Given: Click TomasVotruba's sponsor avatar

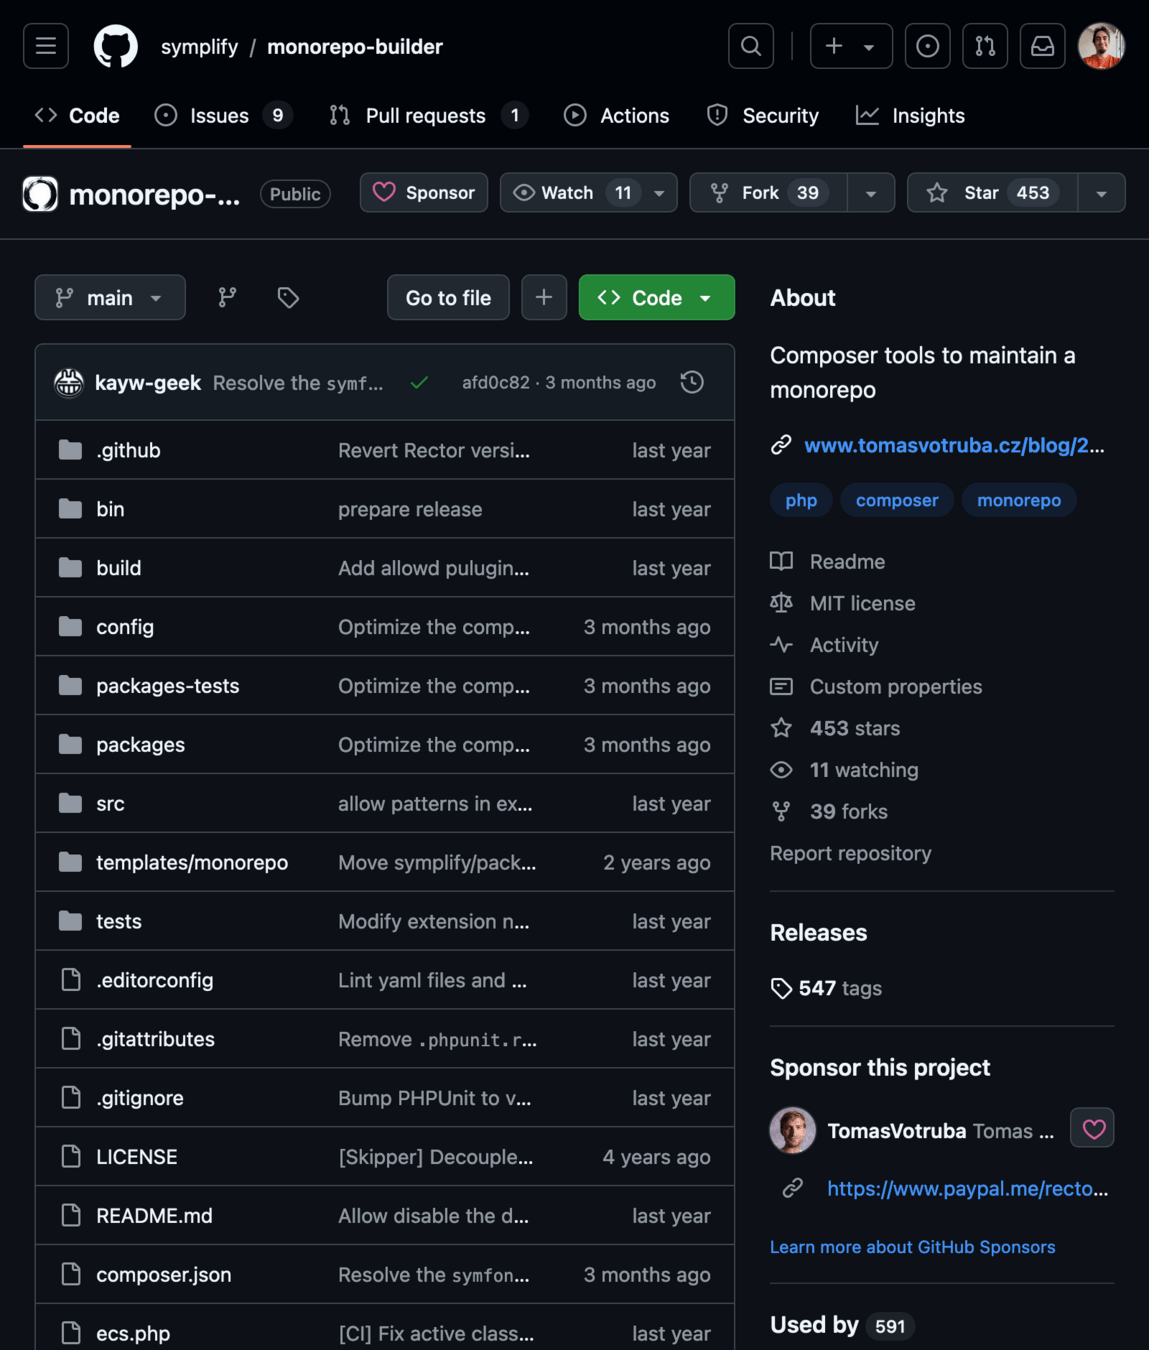Looking at the screenshot, I should click(x=793, y=1130).
